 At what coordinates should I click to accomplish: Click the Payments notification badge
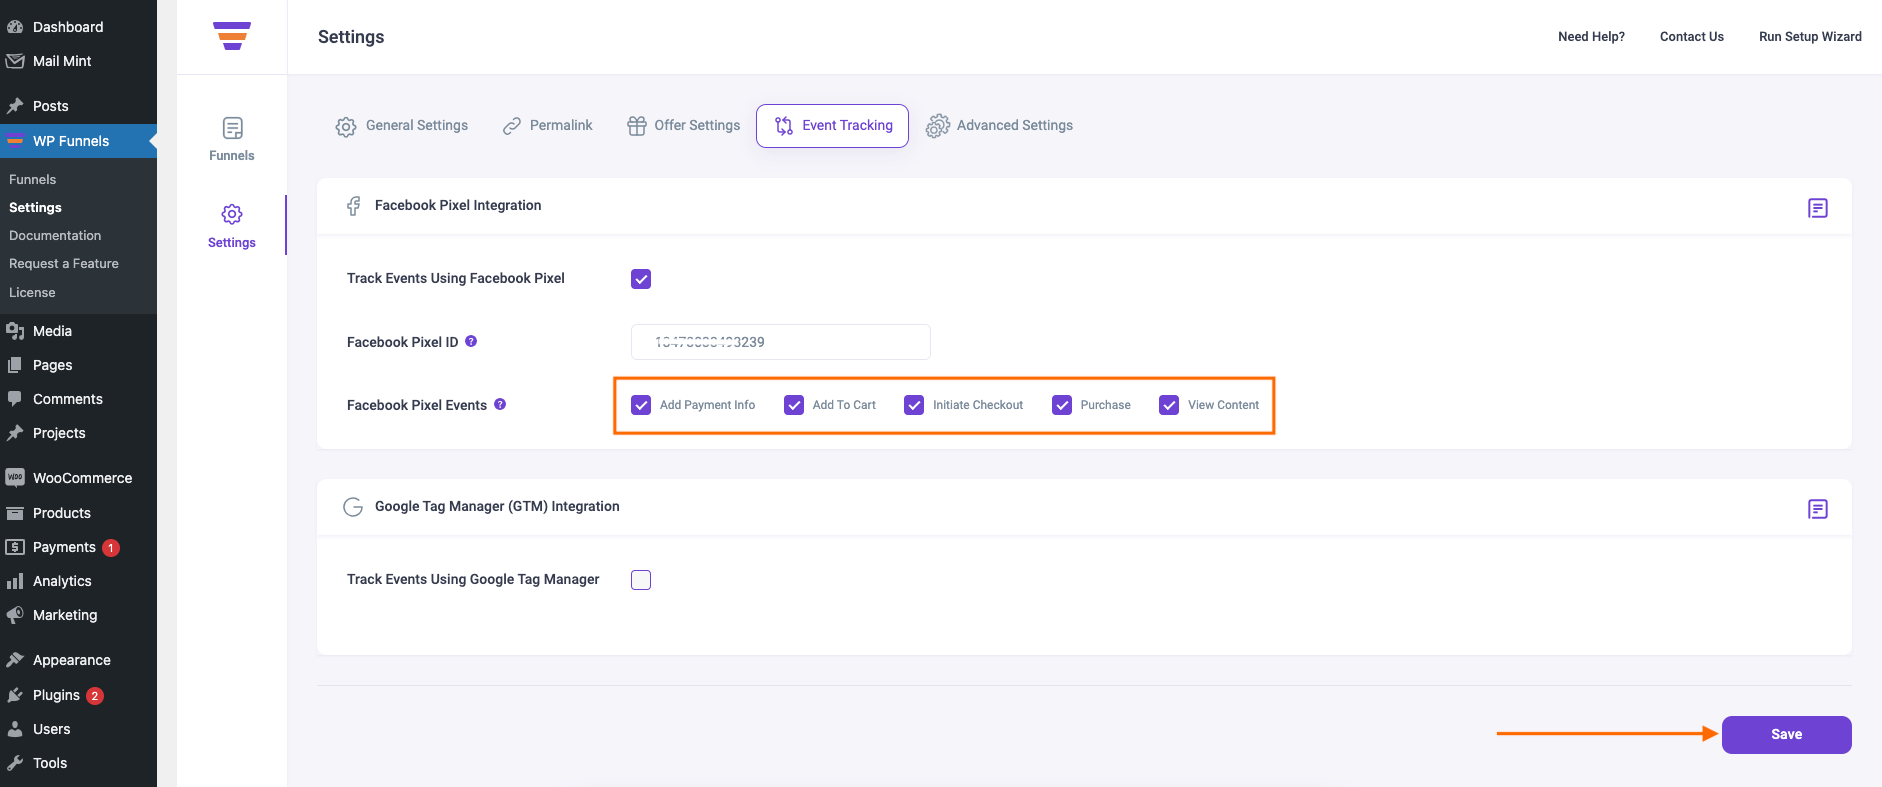click(111, 548)
